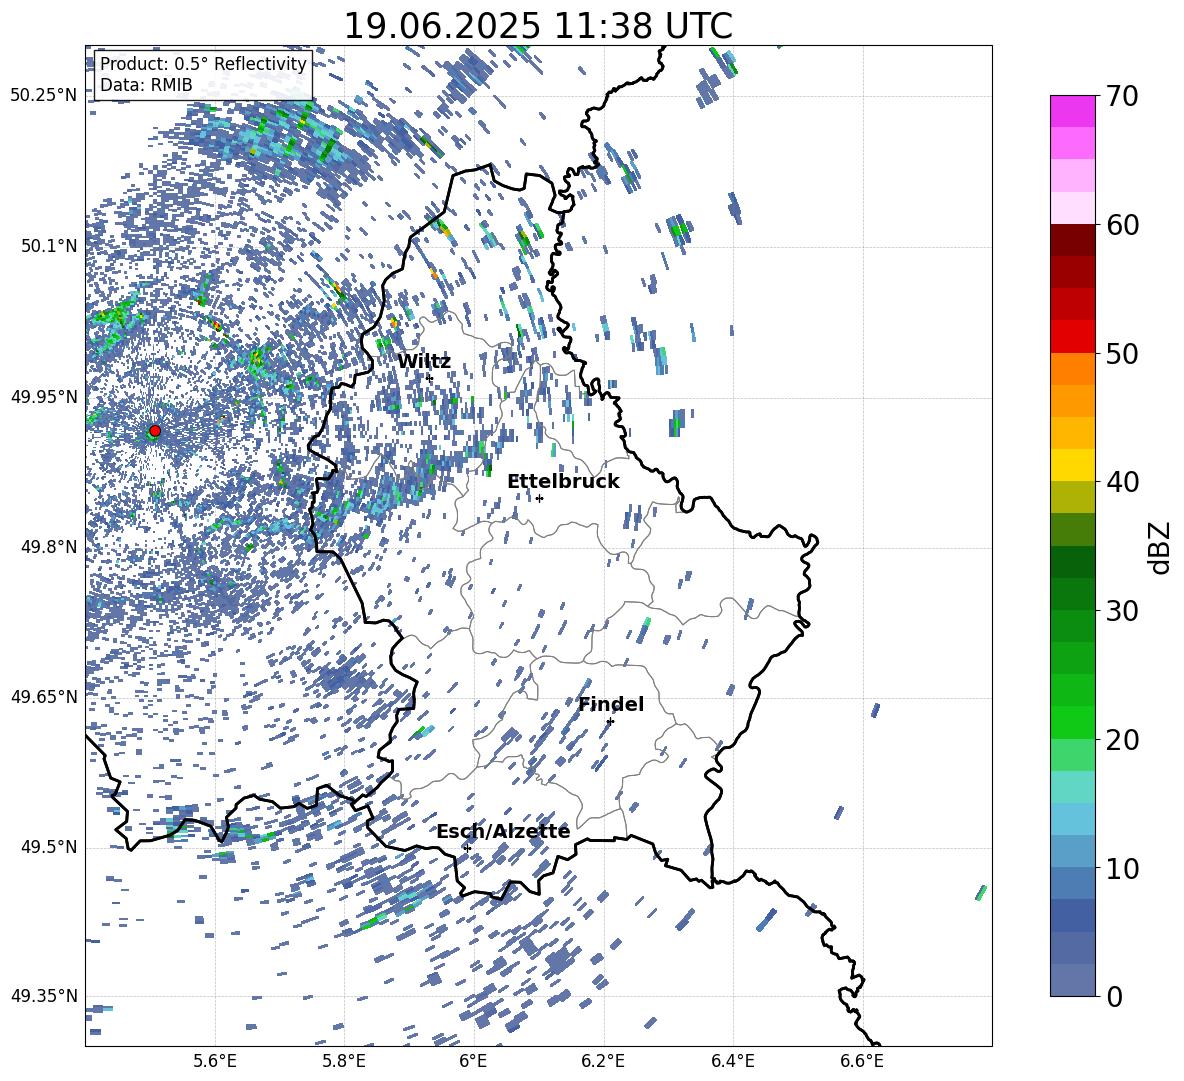Click the 49.5°N latitude label
The width and height of the screenshot is (1184, 1081).
click(x=50, y=847)
